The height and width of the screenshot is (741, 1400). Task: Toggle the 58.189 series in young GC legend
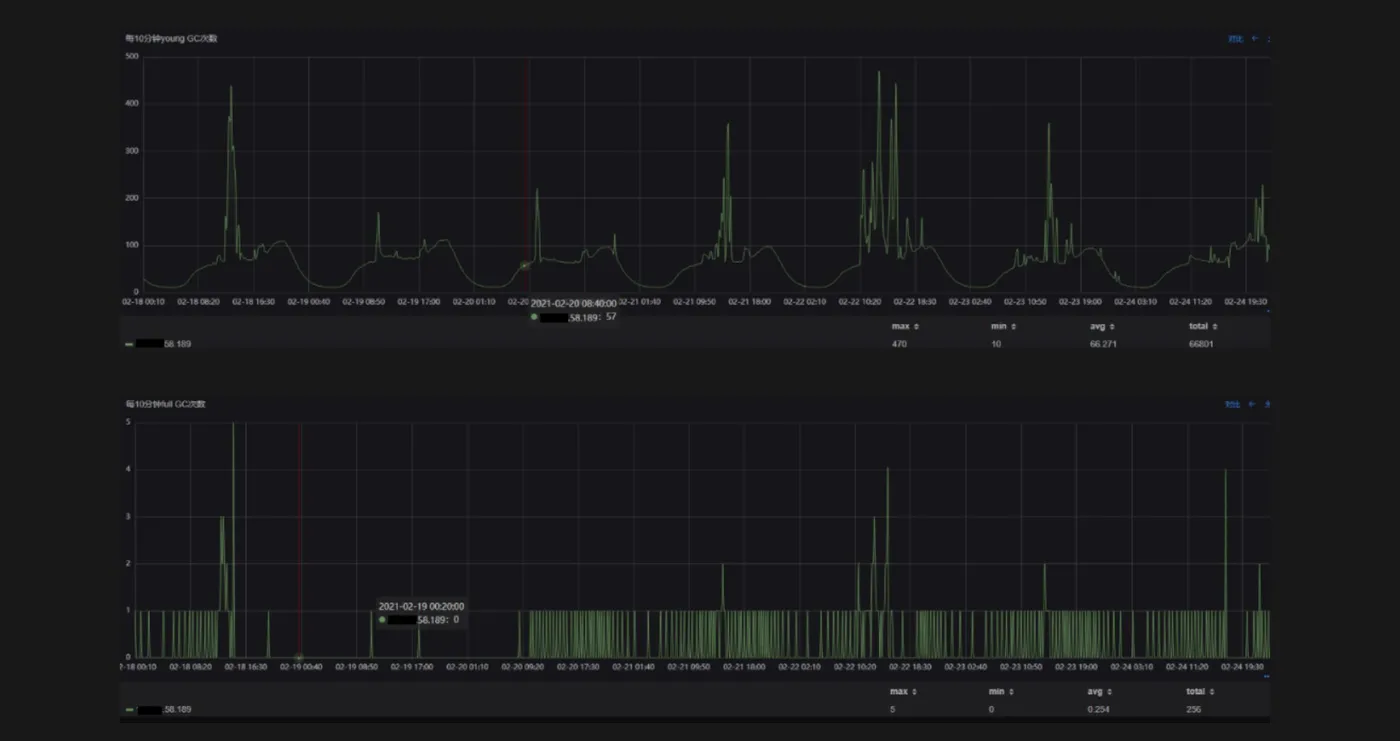(x=163, y=344)
